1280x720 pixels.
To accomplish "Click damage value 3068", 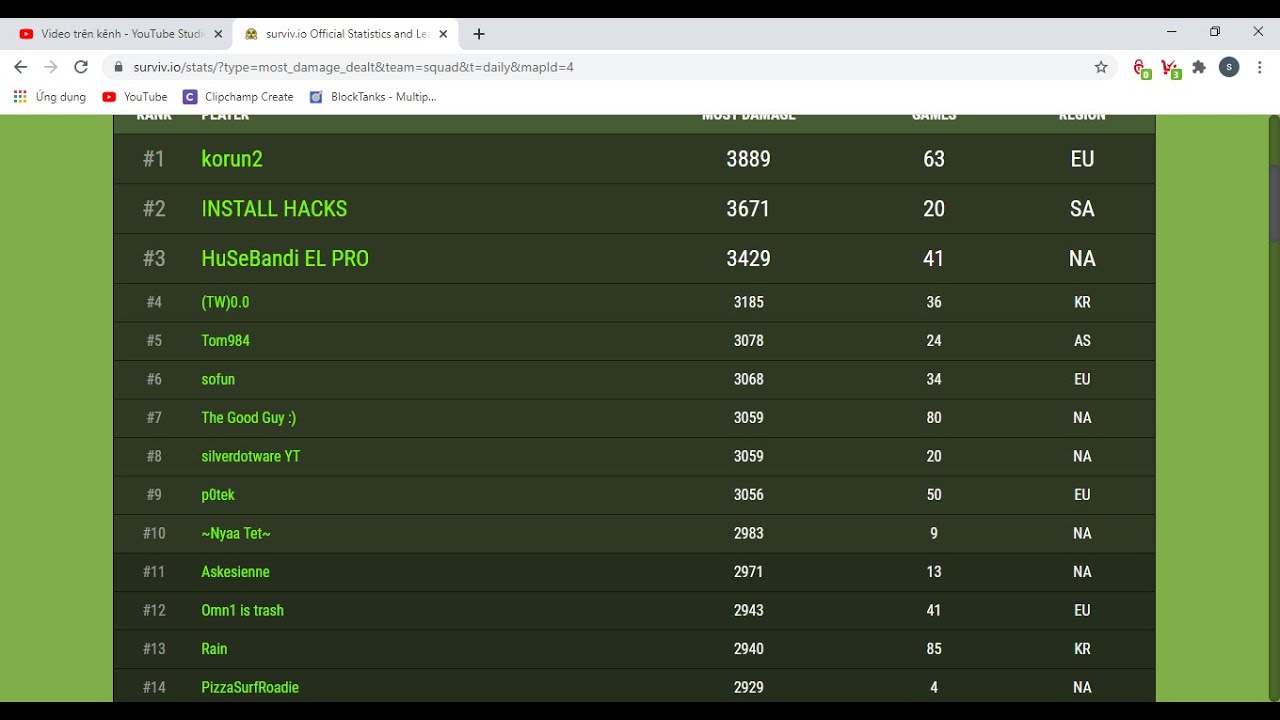I will 748,379.
